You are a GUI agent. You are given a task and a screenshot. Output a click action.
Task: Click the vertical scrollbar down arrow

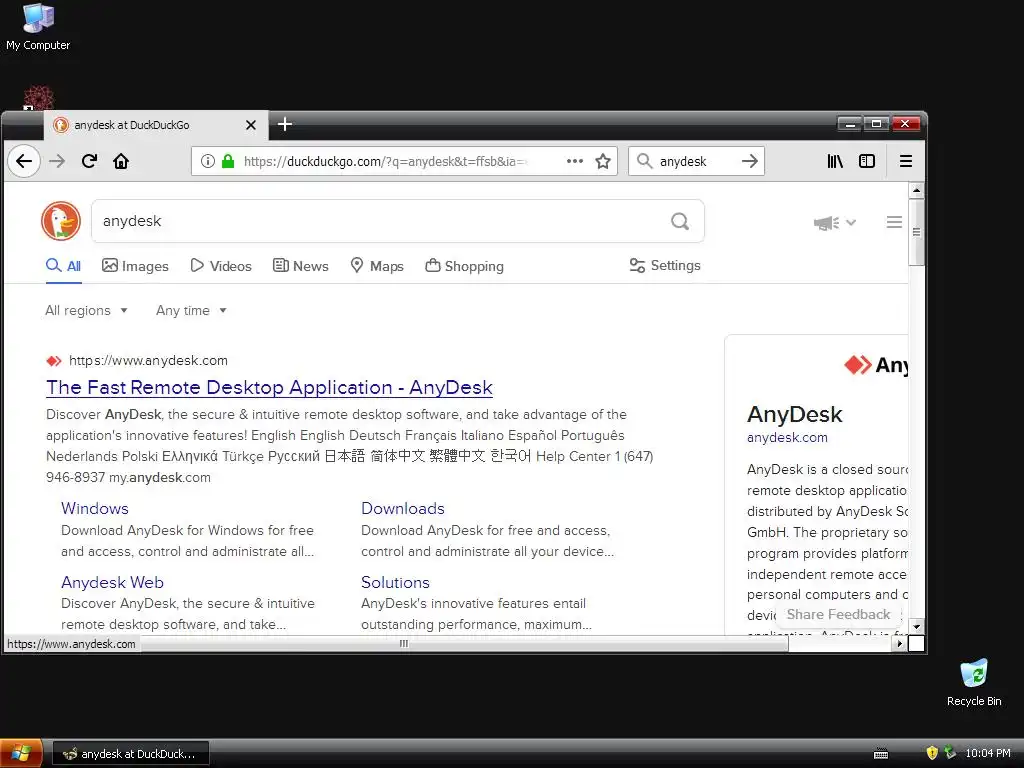coord(916,626)
